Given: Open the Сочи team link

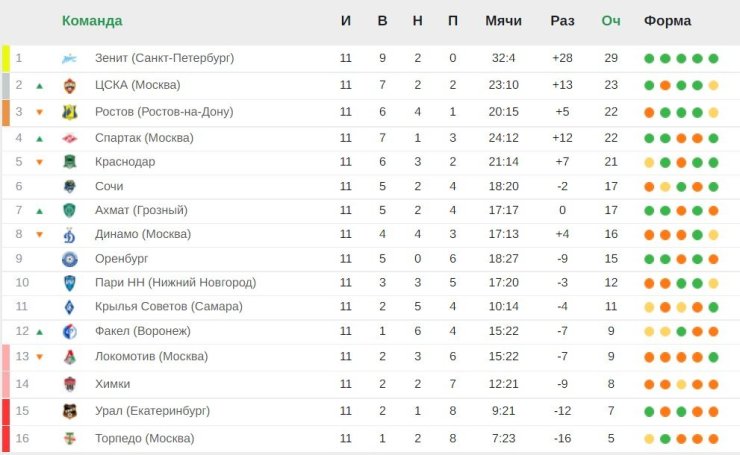Looking at the screenshot, I should [109, 186].
